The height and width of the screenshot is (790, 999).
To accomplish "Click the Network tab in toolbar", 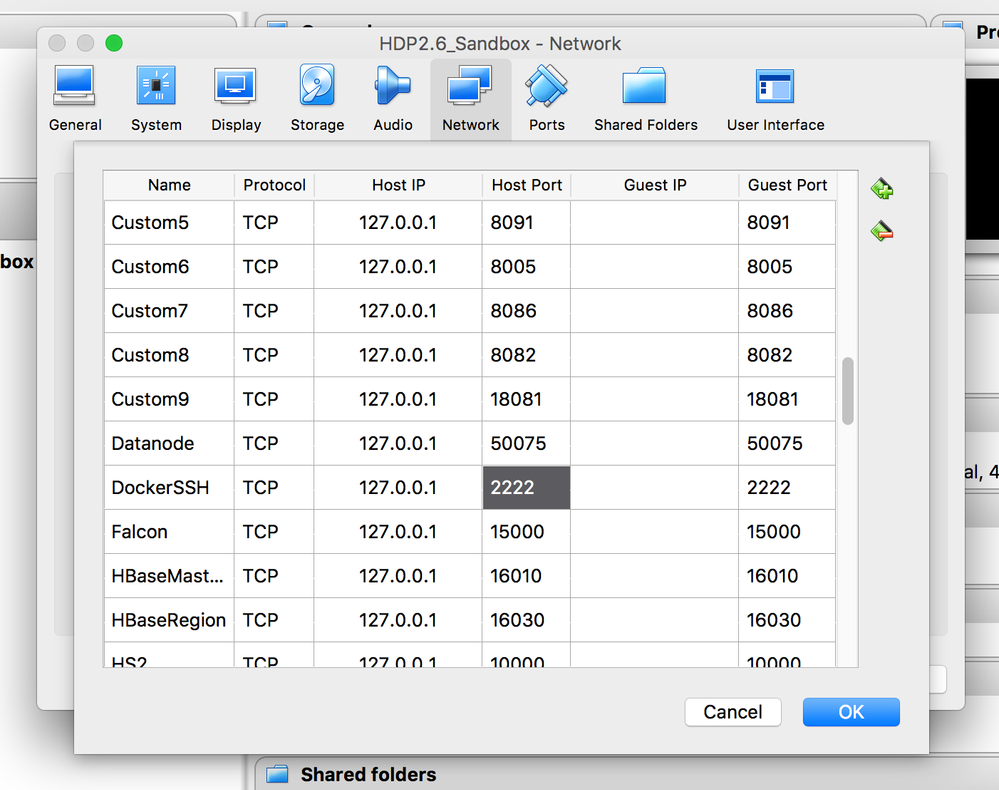I will 471,99.
